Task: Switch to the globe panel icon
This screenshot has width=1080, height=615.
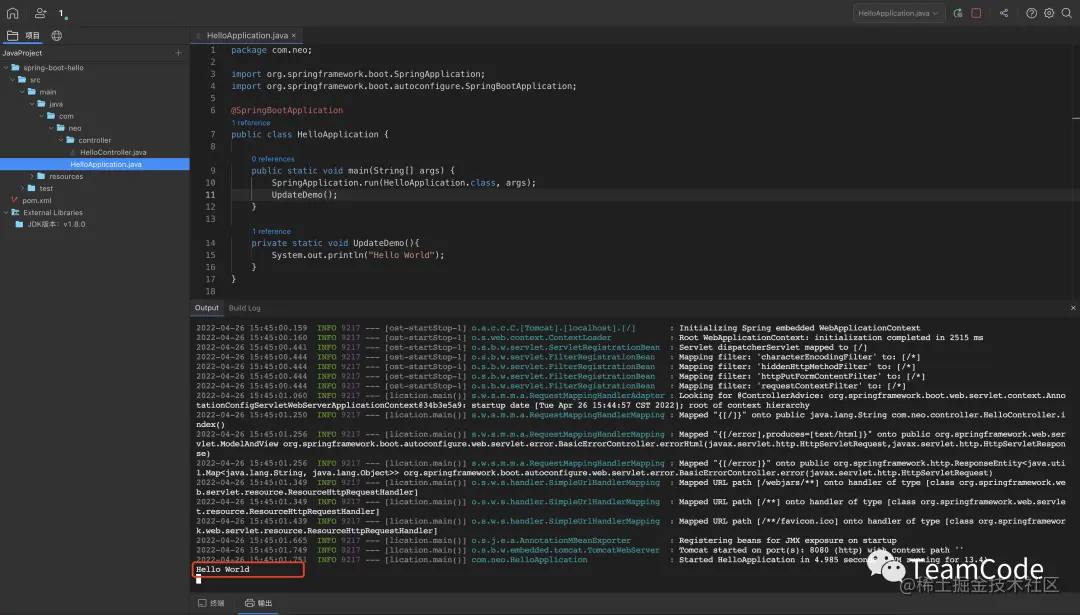Action: pos(56,36)
